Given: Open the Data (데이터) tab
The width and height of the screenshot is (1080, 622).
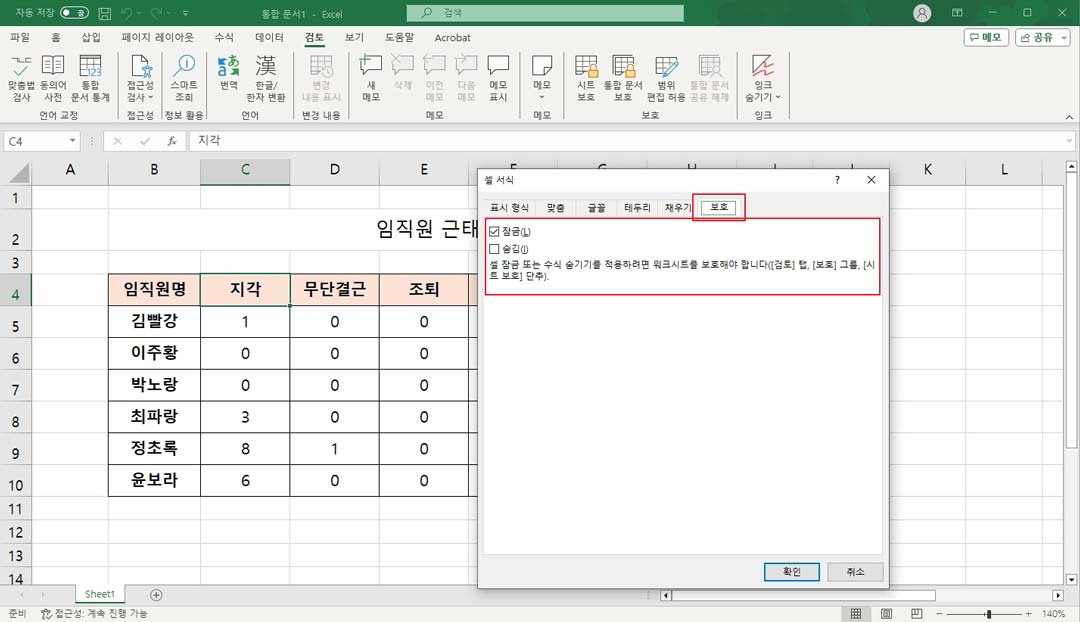Looking at the screenshot, I should click(269, 37).
